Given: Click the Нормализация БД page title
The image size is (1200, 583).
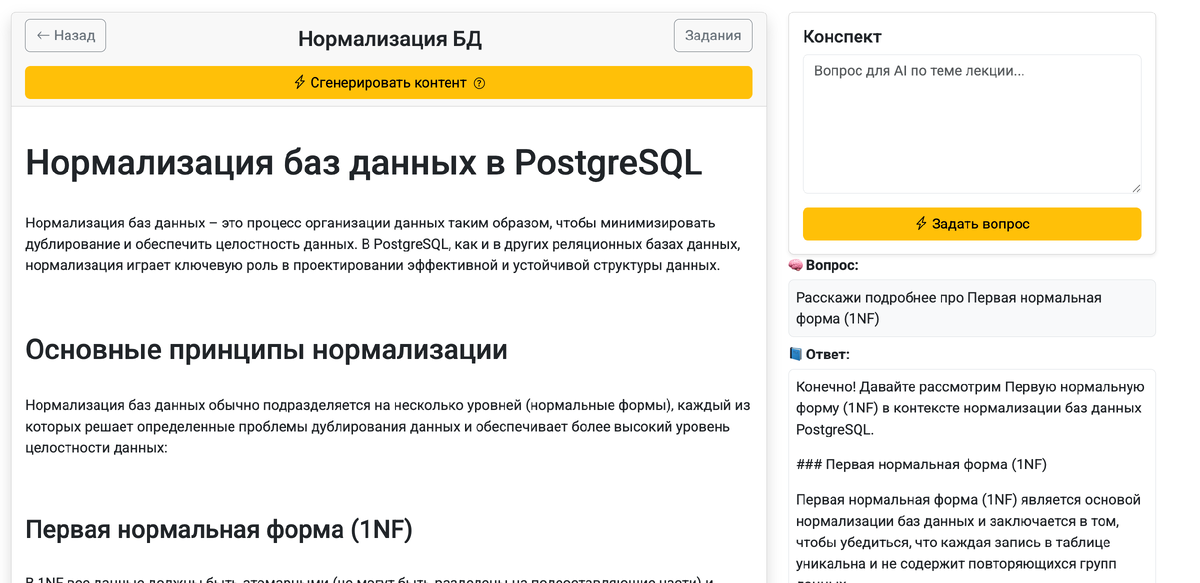Looking at the screenshot, I should tap(390, 39).
